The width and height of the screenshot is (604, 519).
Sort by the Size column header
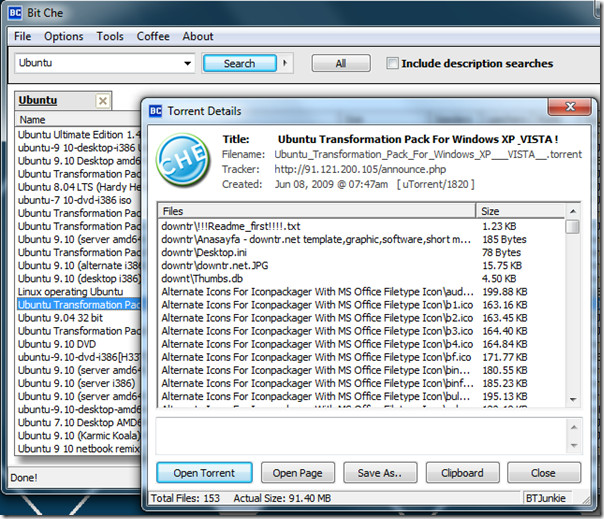click(x=521, y=211)
